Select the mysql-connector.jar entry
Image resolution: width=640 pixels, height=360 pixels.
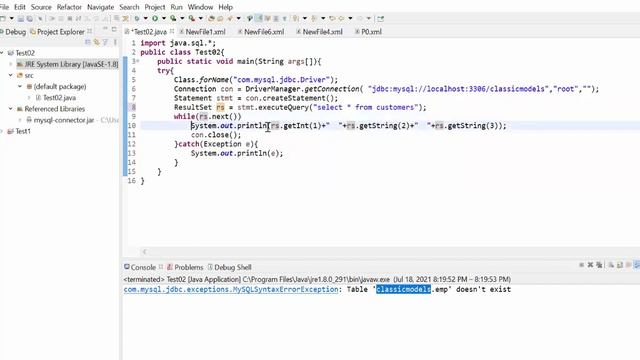tap(64, 120)
